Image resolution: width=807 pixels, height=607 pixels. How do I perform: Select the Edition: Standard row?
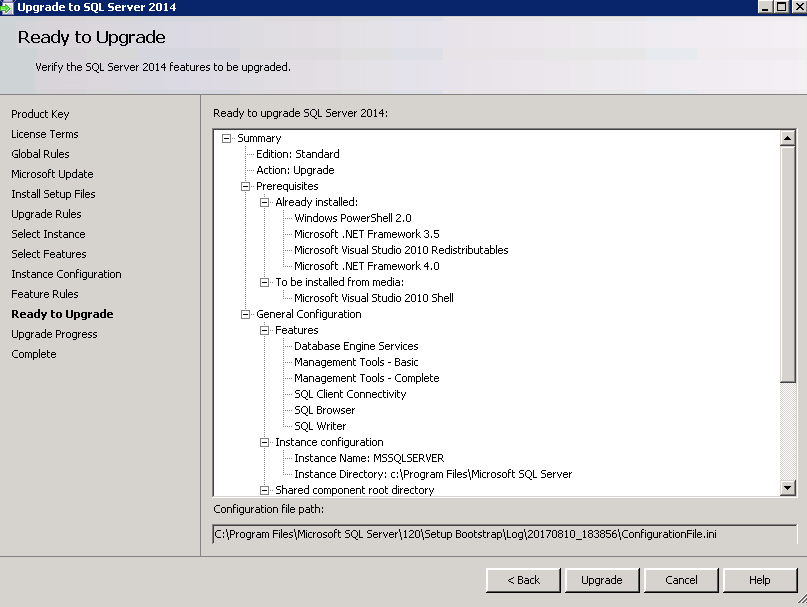click(x=297, y=154)
